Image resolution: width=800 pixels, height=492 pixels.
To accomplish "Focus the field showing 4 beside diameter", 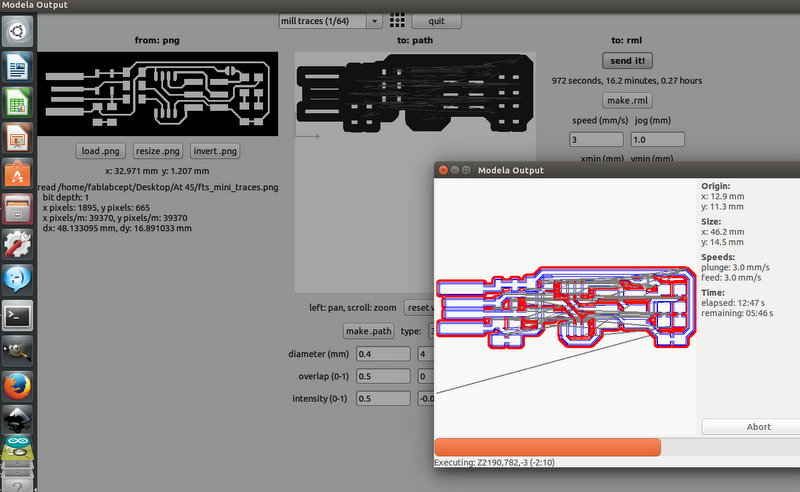I will click(426, 354).
